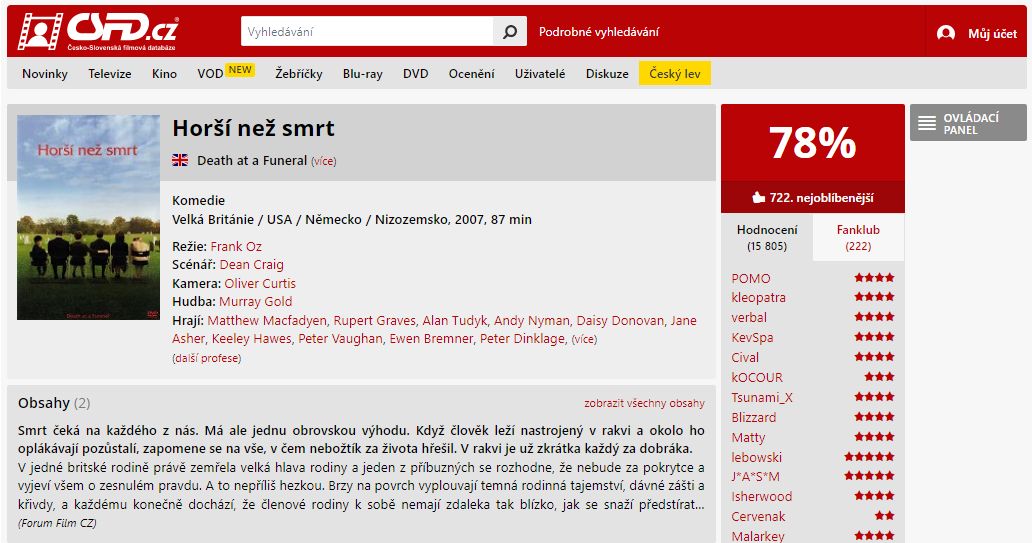Open user Cervenak profile

(x=758, y=517)
